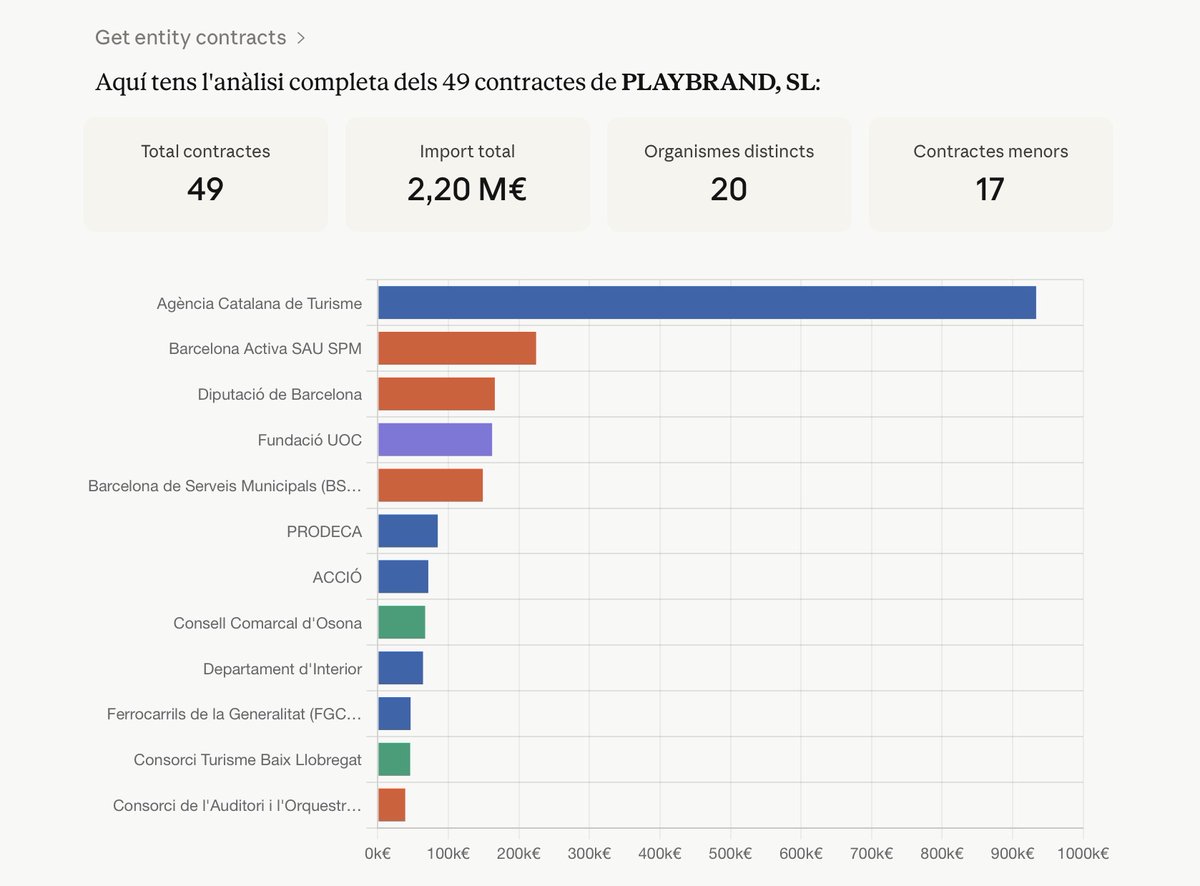Select the Departament d'Interior bar

pos(398,668)
